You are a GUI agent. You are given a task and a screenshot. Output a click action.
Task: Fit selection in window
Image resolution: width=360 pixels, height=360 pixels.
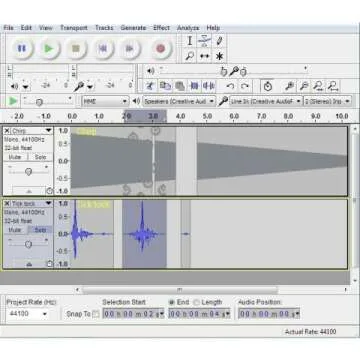point(318,86)
